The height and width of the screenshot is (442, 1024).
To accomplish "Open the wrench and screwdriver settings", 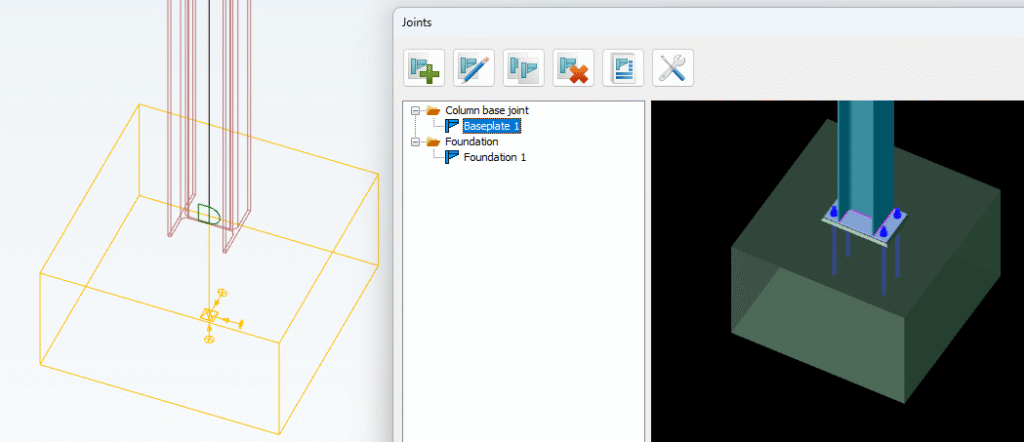I will [673, 68].
